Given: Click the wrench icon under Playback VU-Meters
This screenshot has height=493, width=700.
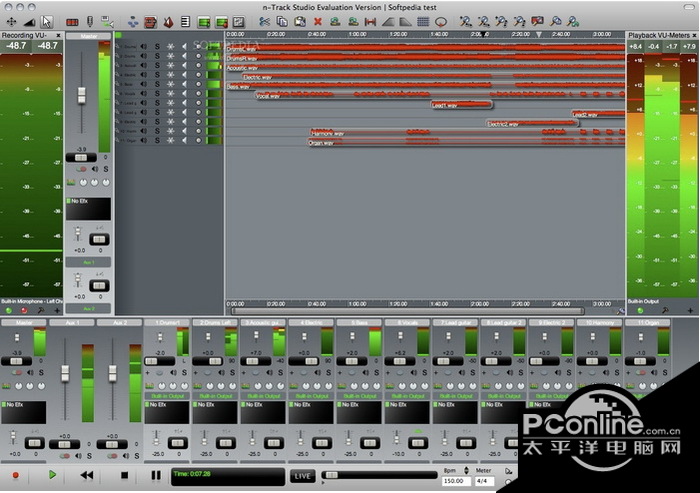Looking at the screenshot, I should coord(665,310).
